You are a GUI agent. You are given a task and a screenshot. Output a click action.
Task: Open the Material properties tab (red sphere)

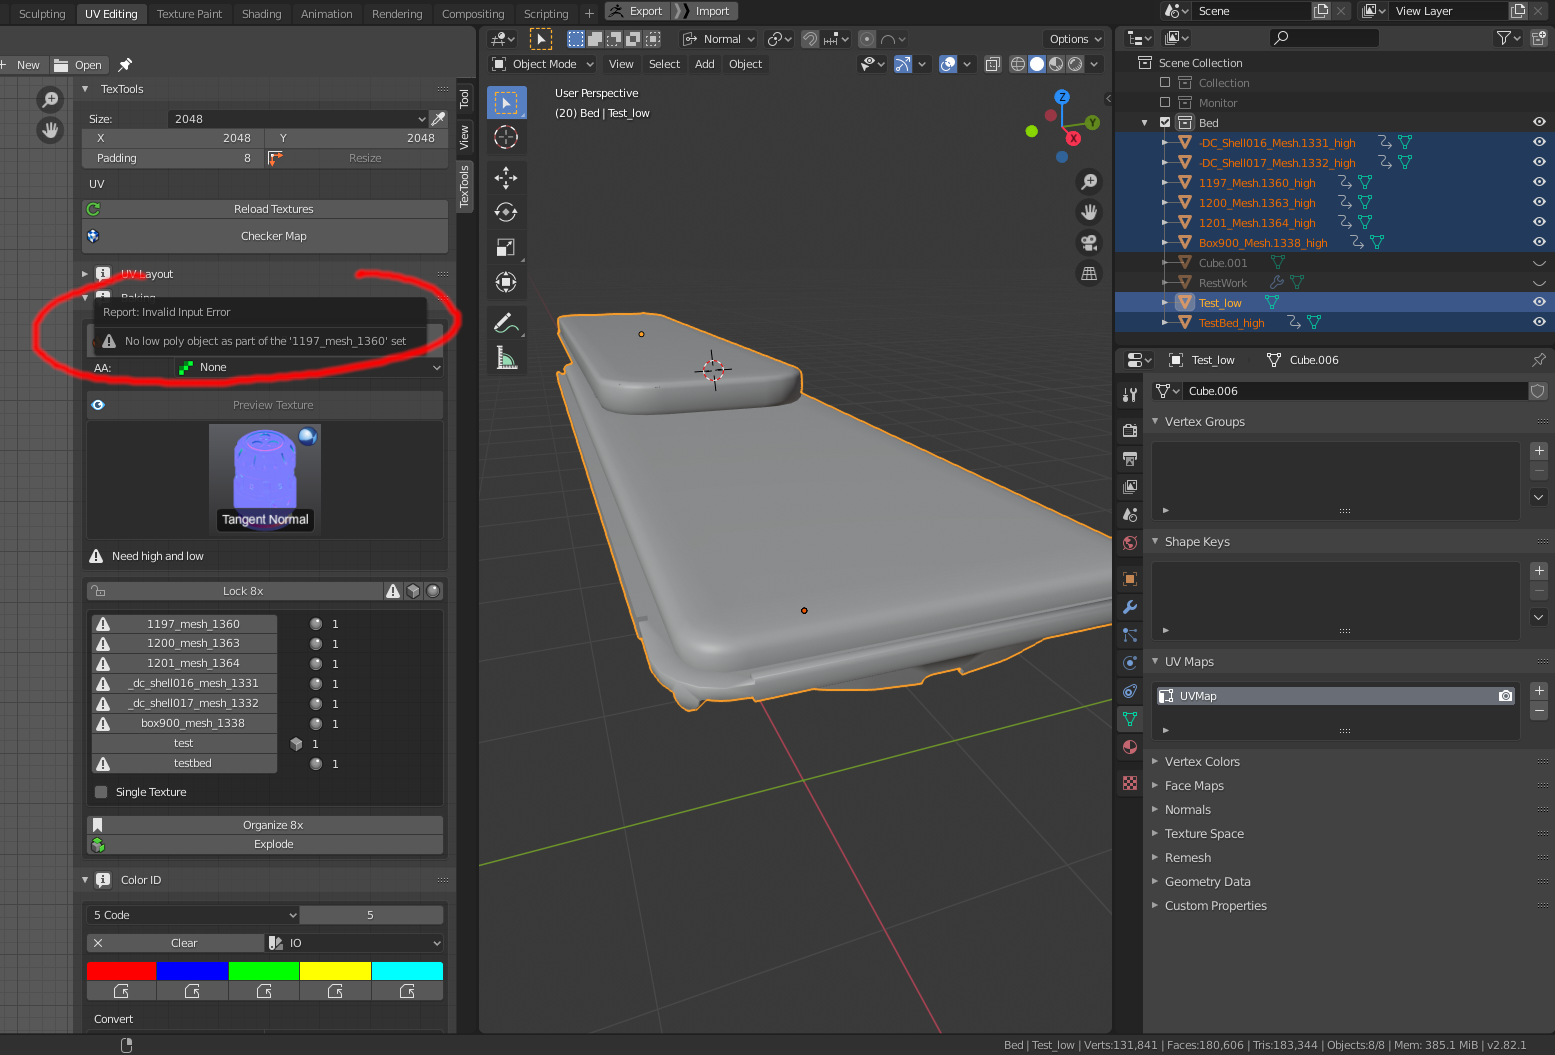pos(1130,747)
